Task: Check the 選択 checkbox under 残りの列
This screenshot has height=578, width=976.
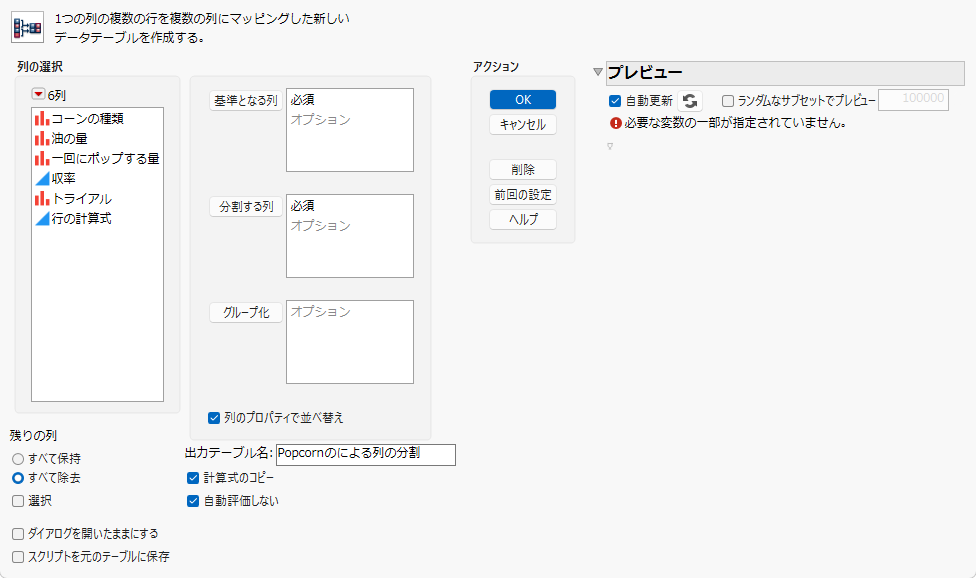Action: pyautogui.click(x=18, y=501)
